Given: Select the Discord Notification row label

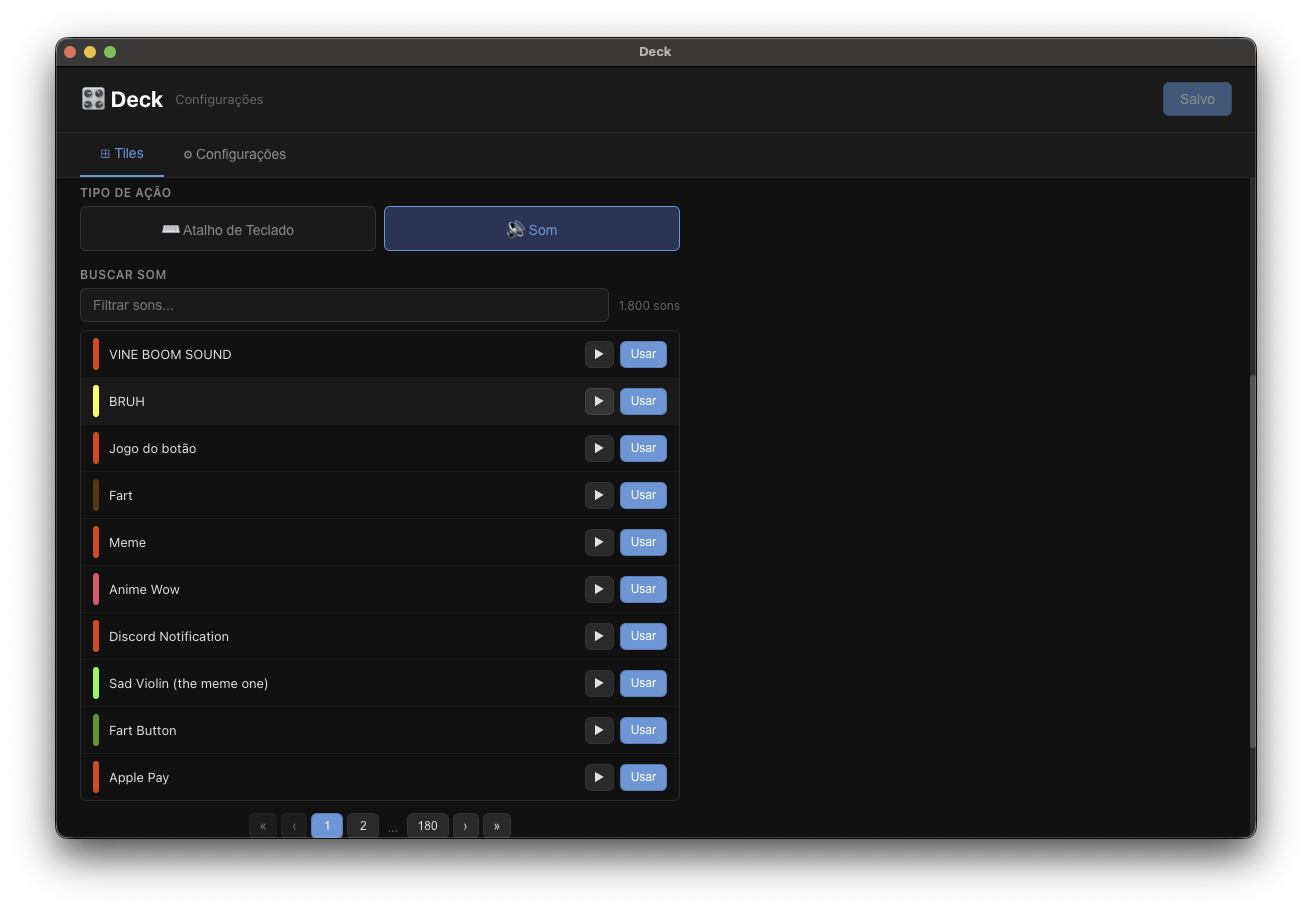Looking at the screenshot, I should [x=169, y=636].
